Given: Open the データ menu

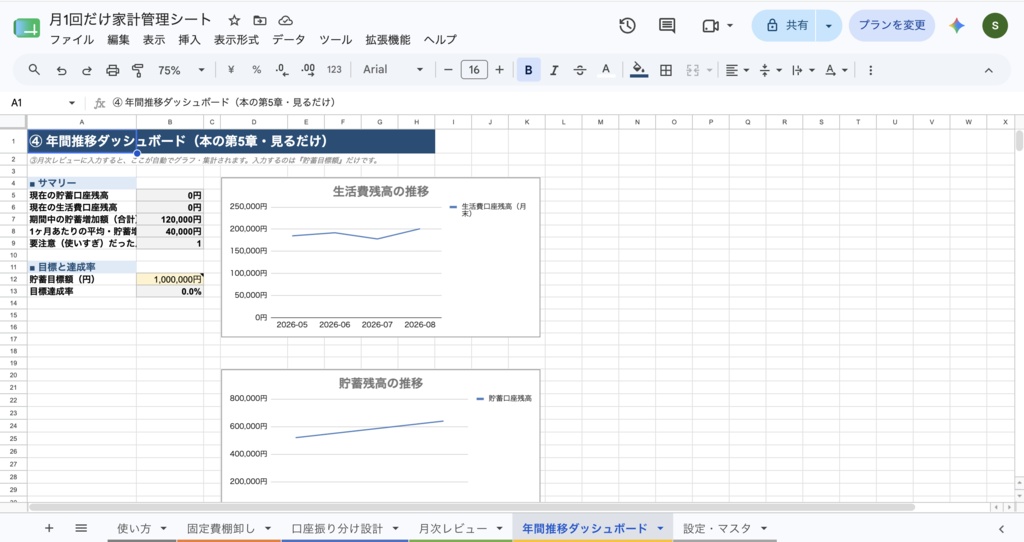Looking at the screenshot, I should click(289, 40).
